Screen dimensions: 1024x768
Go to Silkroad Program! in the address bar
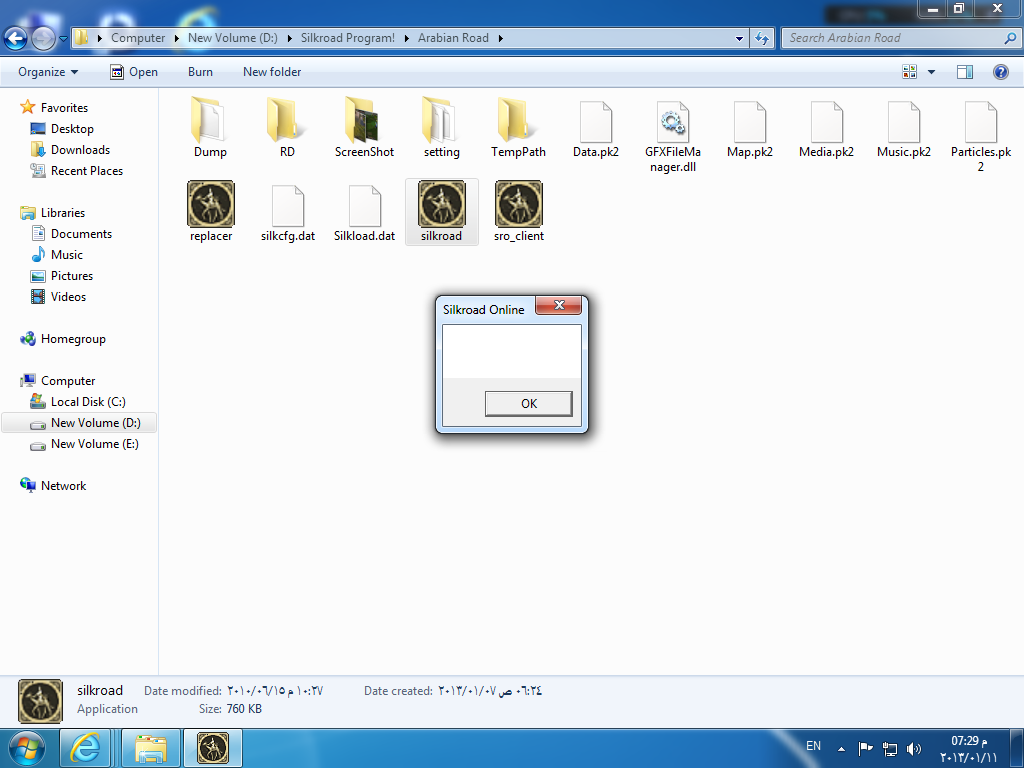[347, 38]
